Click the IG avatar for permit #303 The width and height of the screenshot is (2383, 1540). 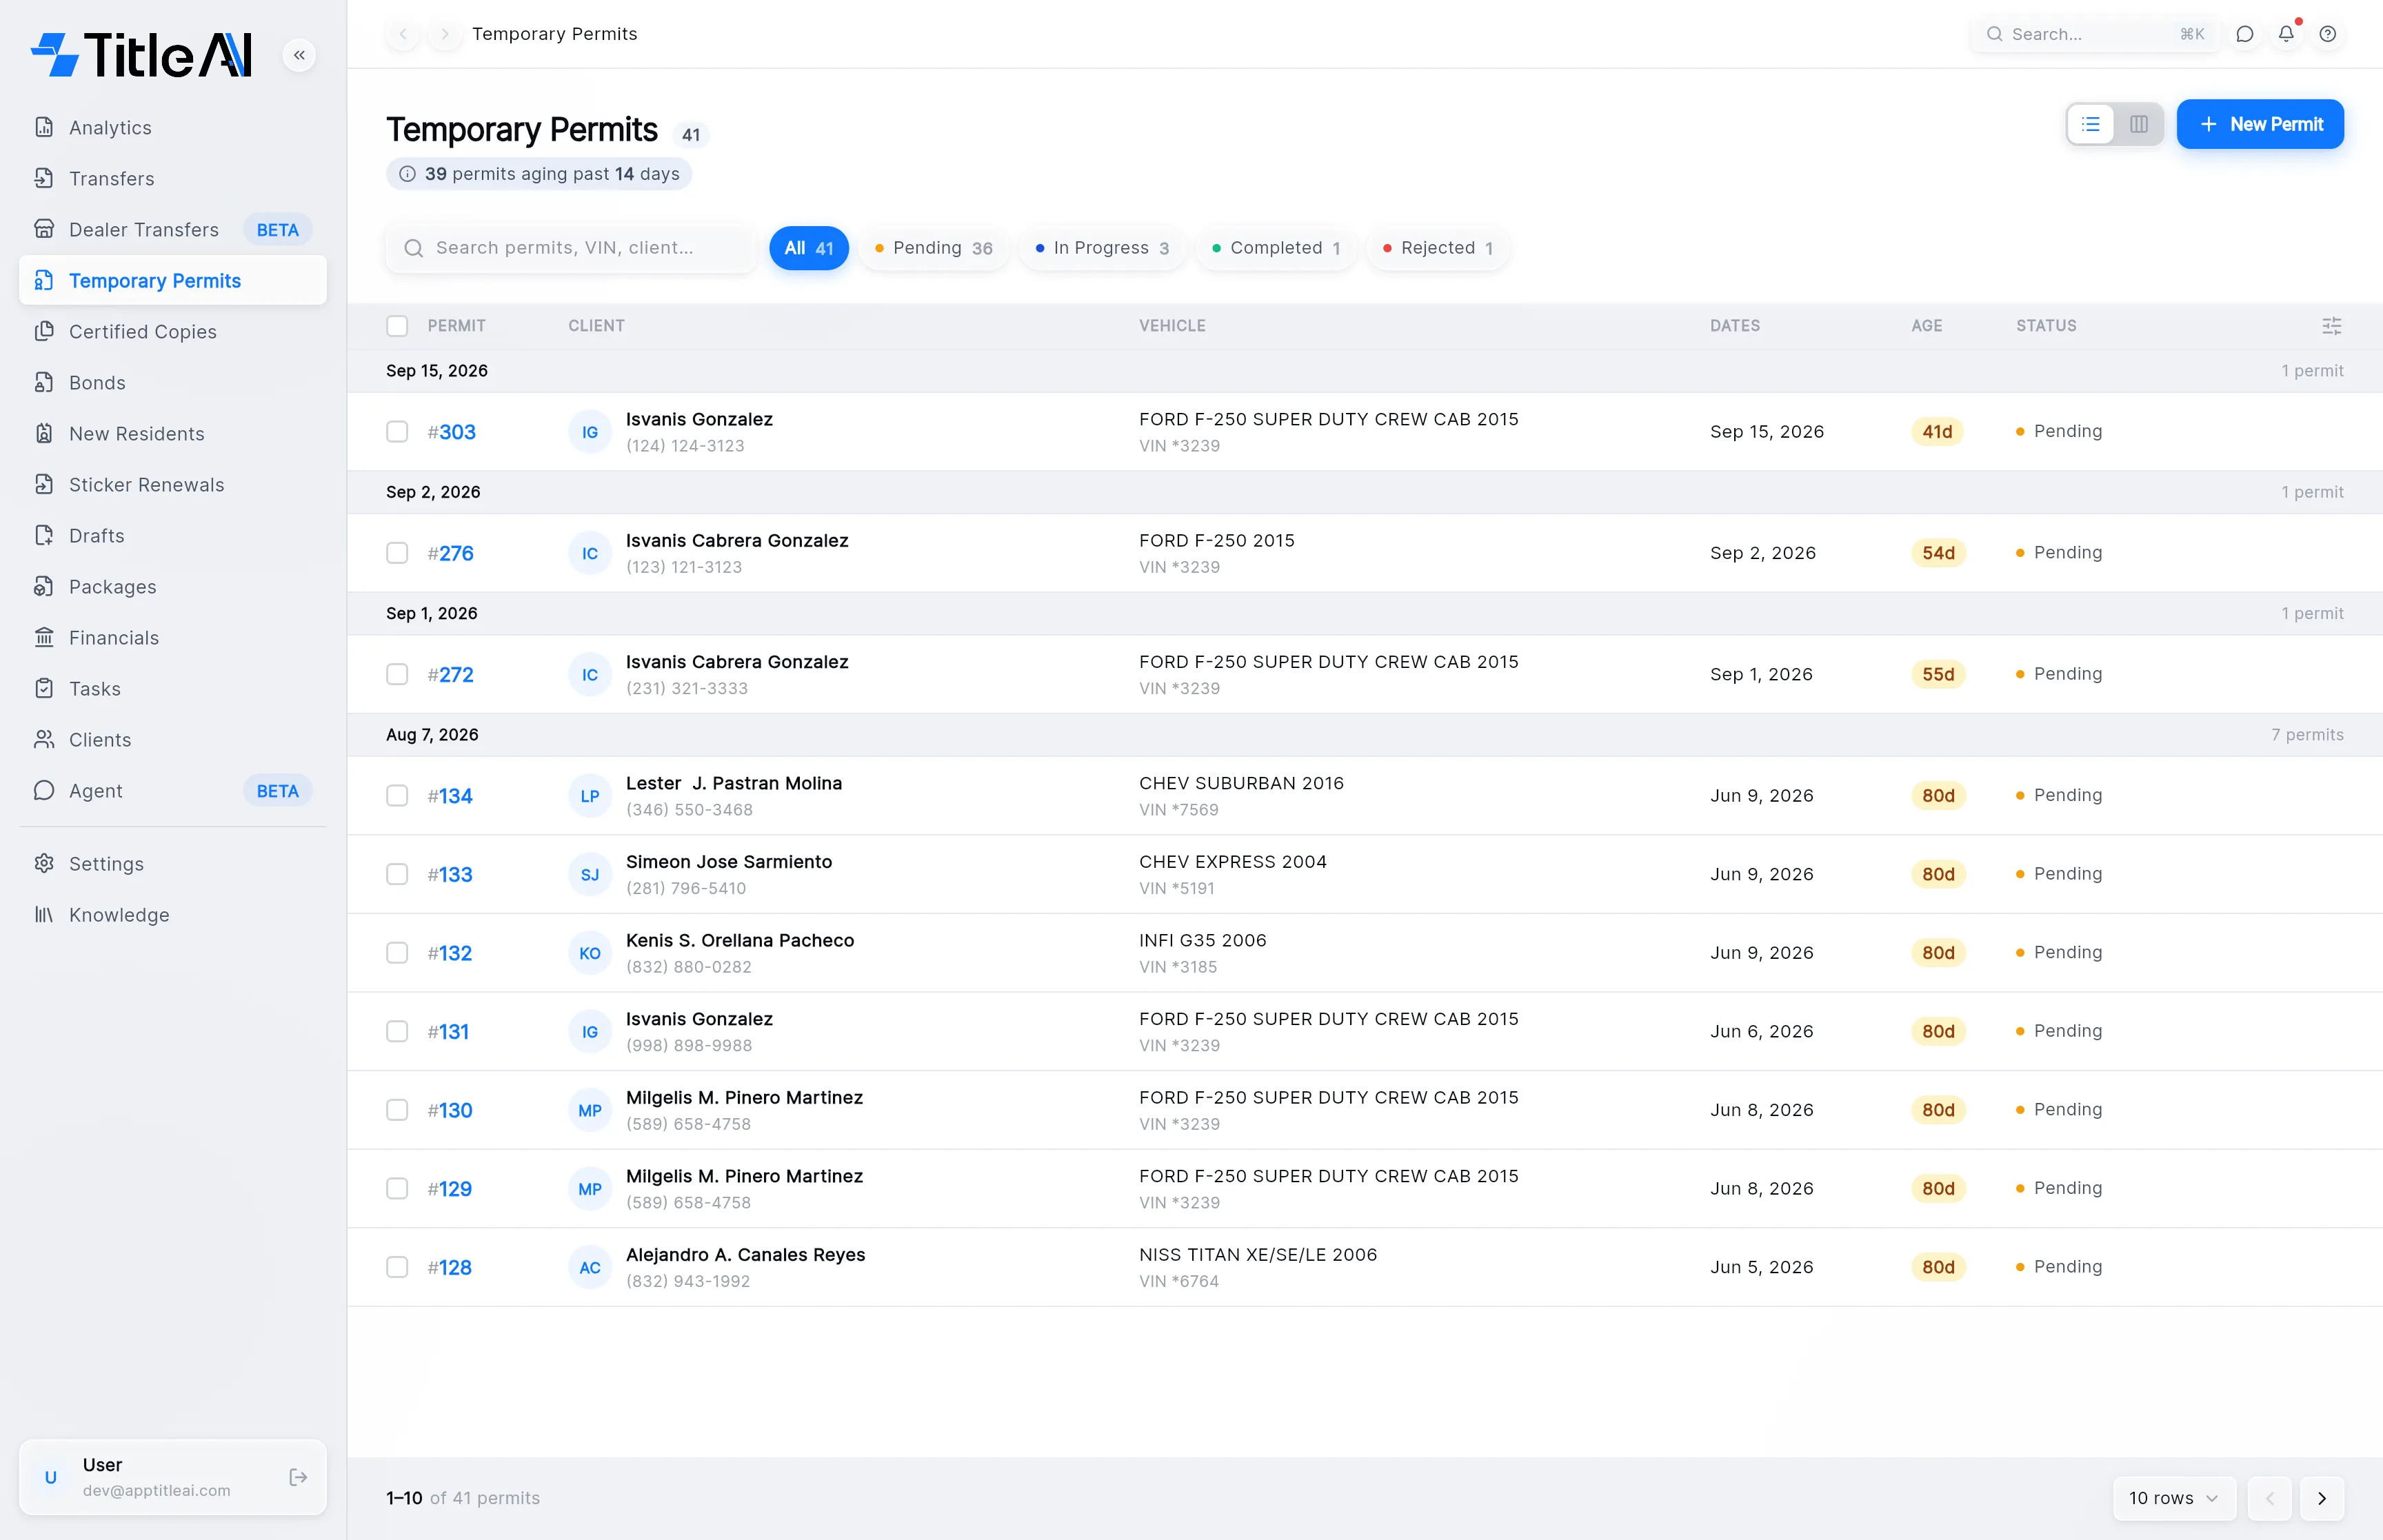click(x=590, y=432)
